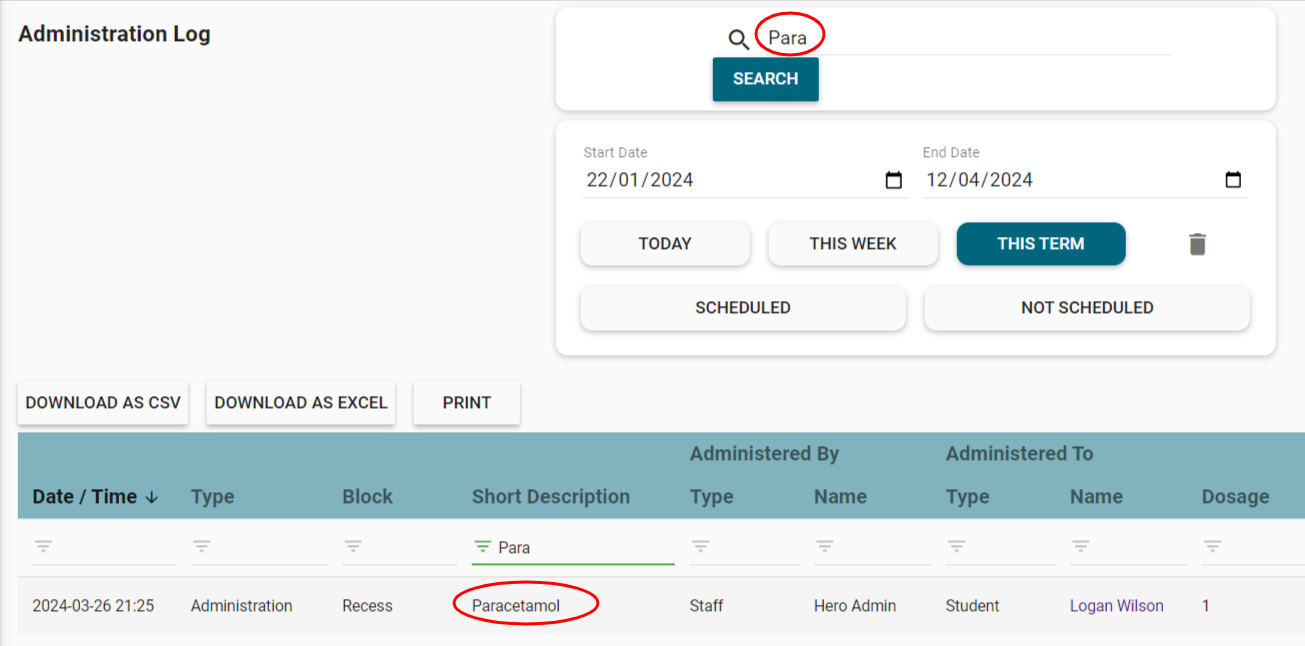This screenshot has width=1305, height=646.
Task: Open the Start Date calendar picker icon
Action: pos(893,181)
